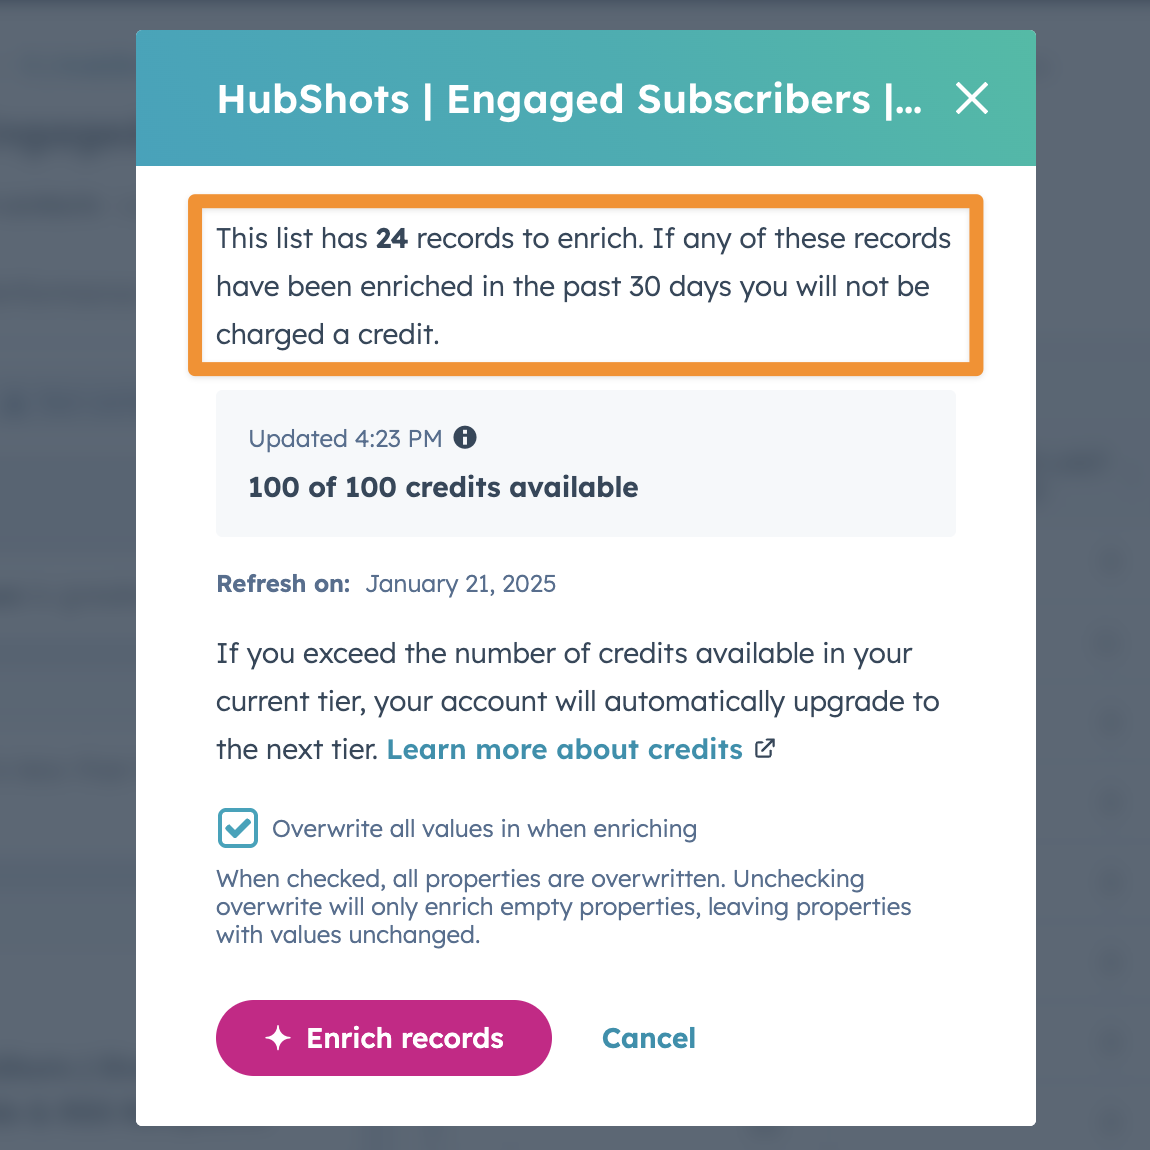
Task: Click the 'Overwrite all values in when enriching' label
Action: (484, 829)
